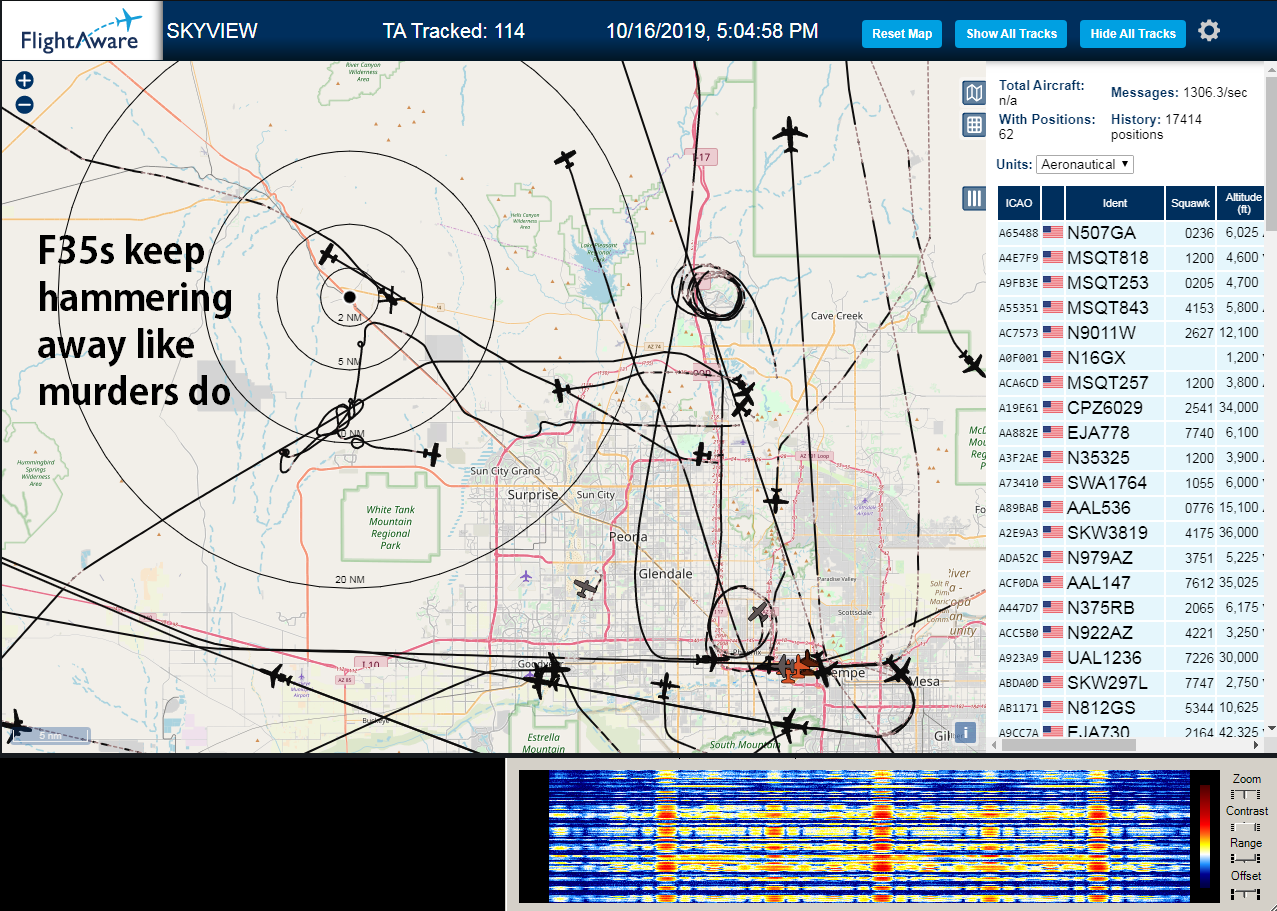Screen dimensions: 1277x911
Task: Select the SKW297L aircraft row
Action: [1131, 682]
